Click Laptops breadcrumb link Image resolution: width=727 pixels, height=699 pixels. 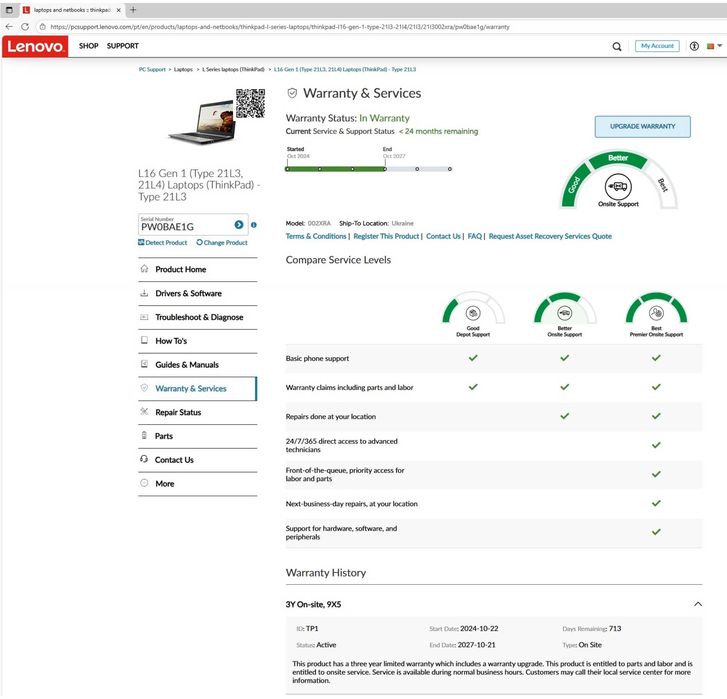(183, 70)
